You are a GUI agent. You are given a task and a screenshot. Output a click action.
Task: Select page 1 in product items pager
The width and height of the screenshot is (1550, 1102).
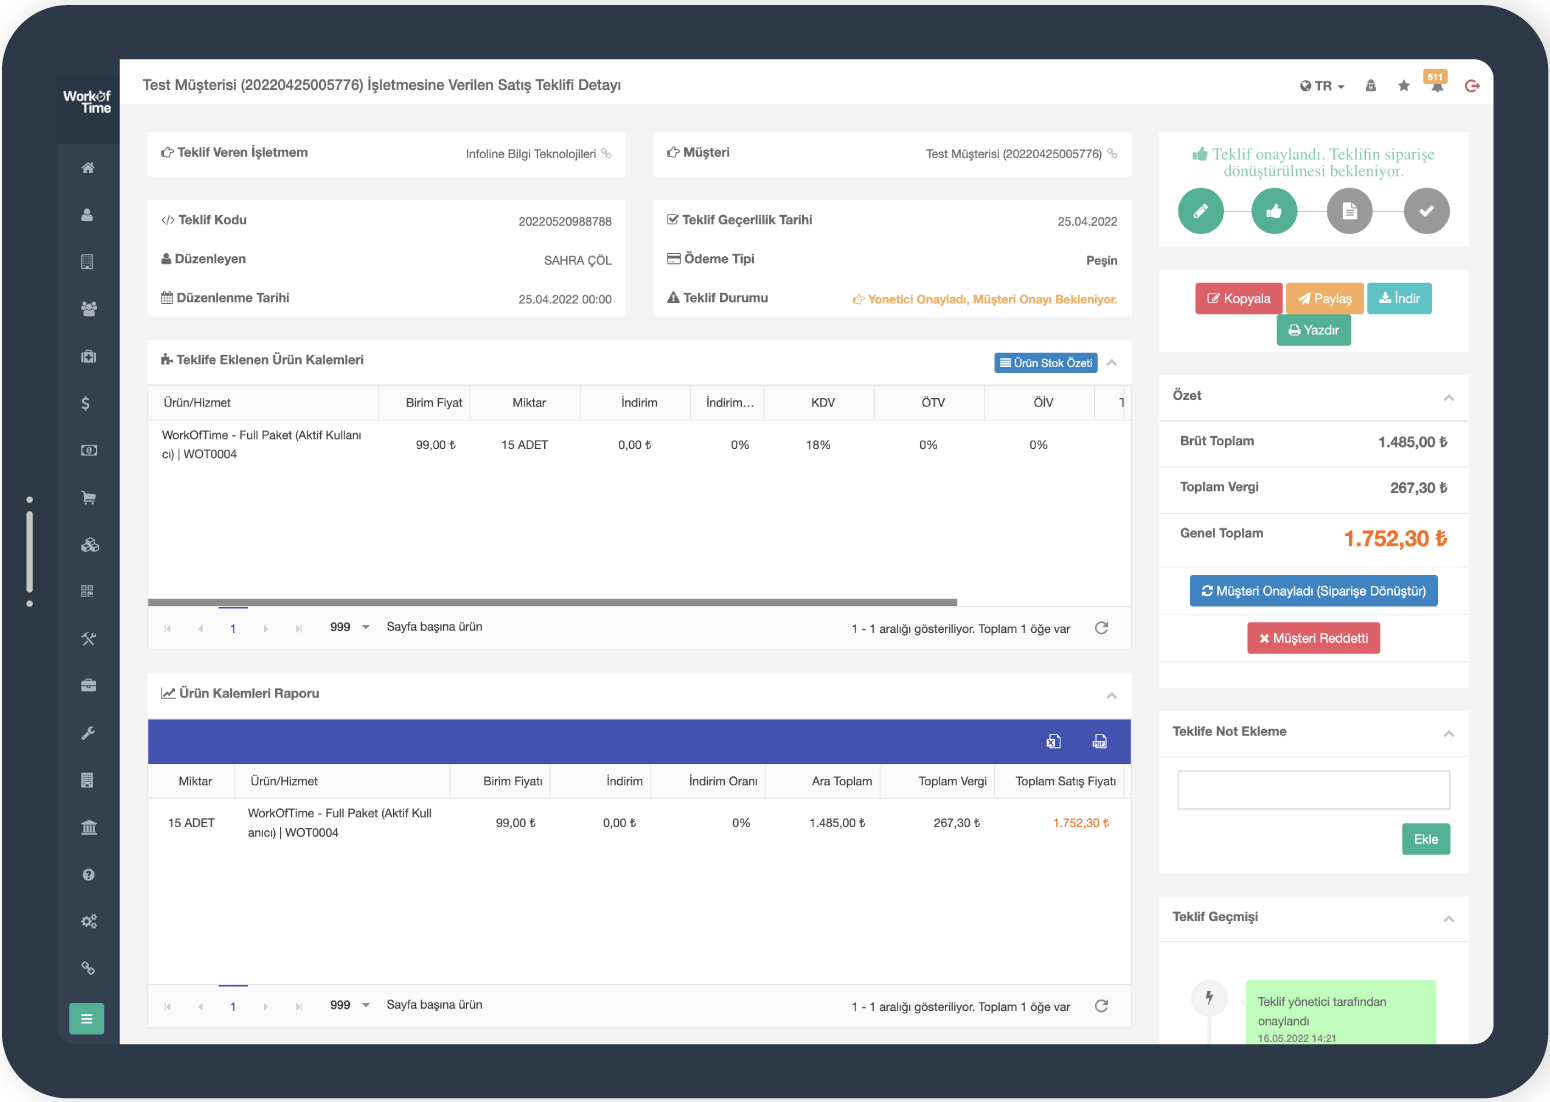pos(233,628)
